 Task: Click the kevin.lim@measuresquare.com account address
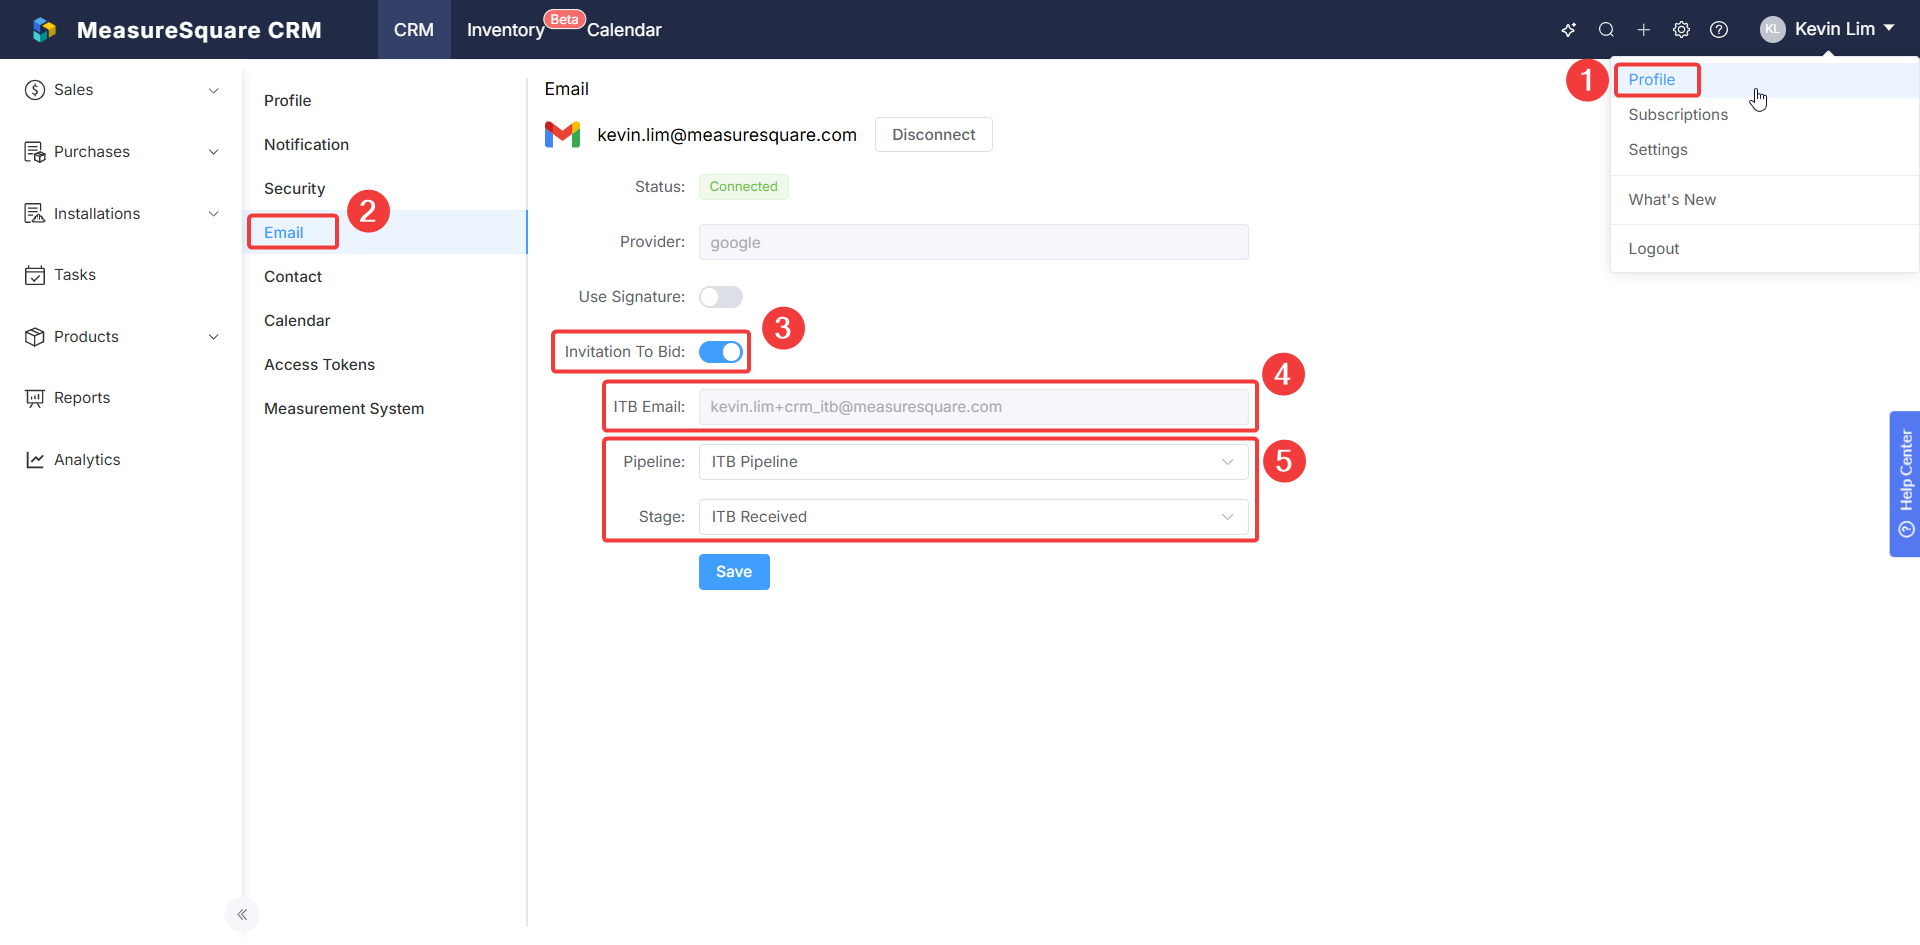pos(727,135)
